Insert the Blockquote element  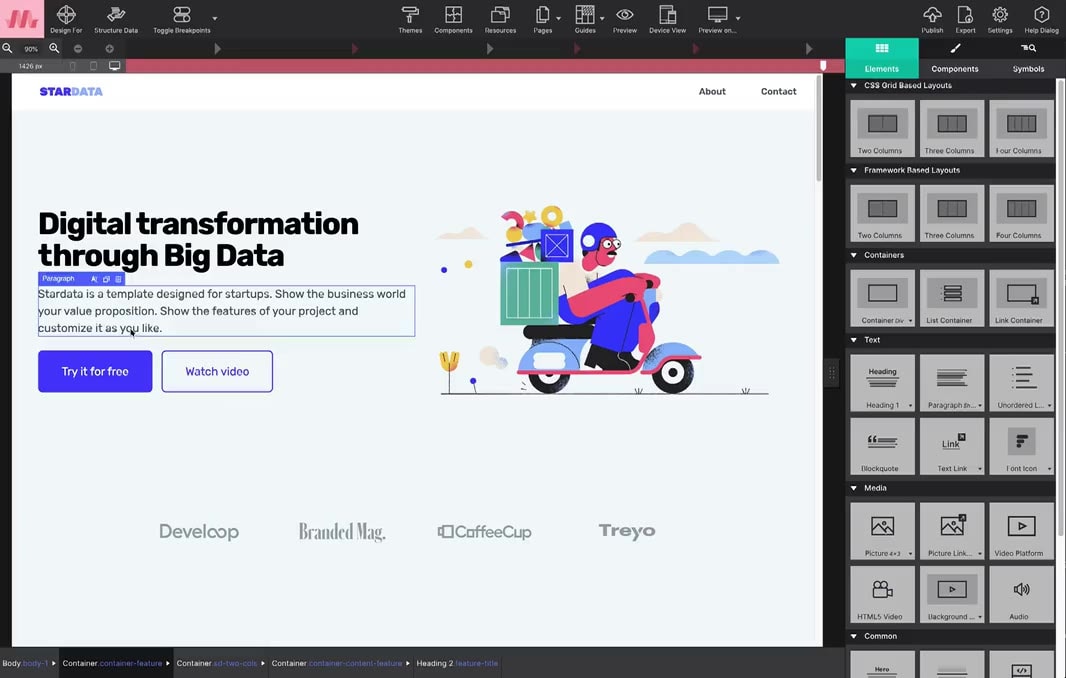[882, 445]
